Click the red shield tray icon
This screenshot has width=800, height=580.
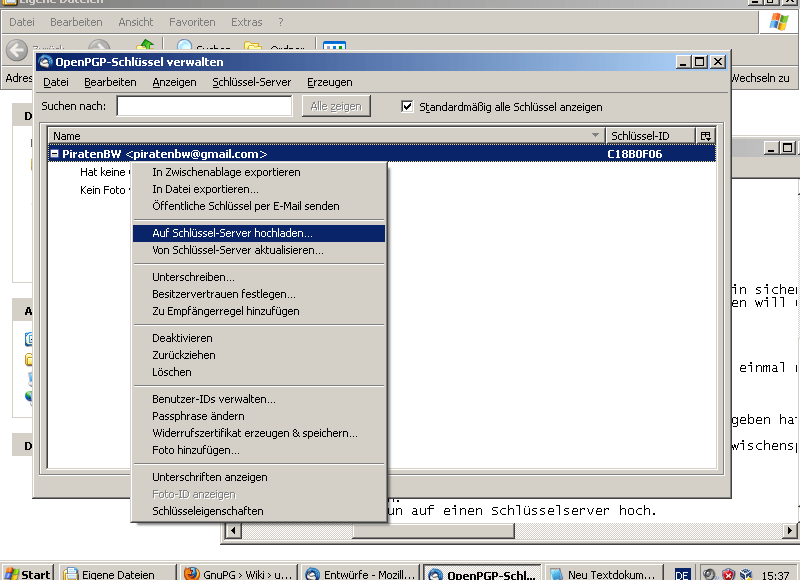[x=728, y=574]
